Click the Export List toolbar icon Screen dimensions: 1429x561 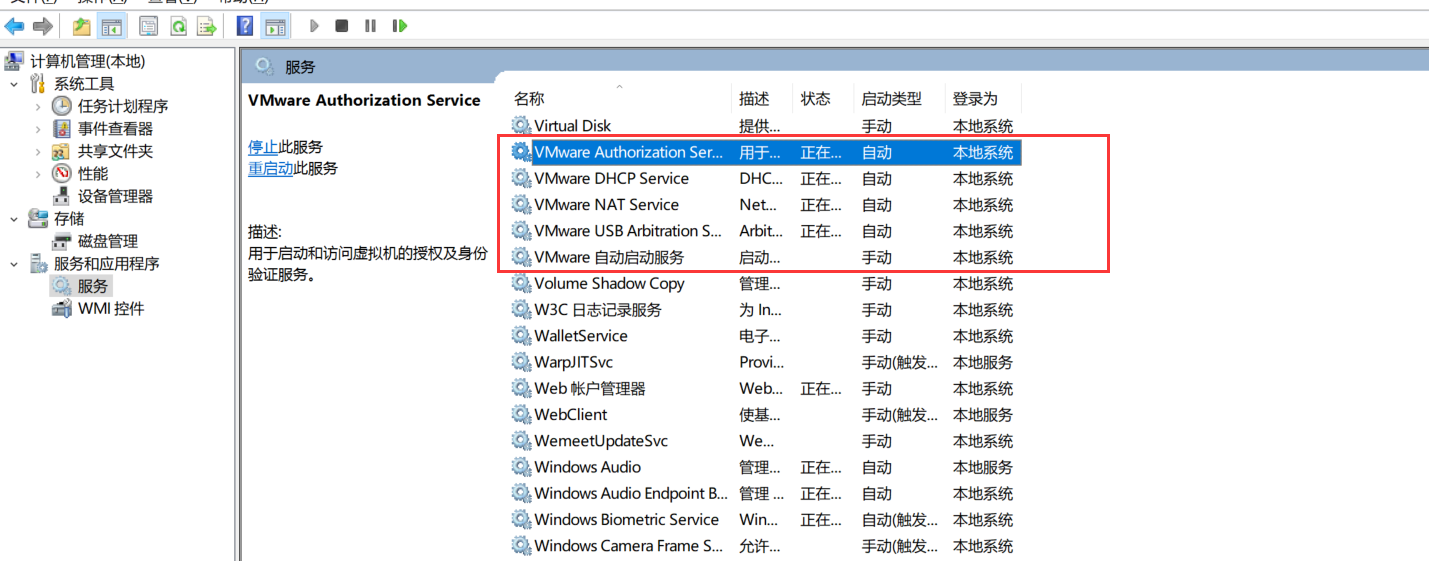tap(207, 26)
